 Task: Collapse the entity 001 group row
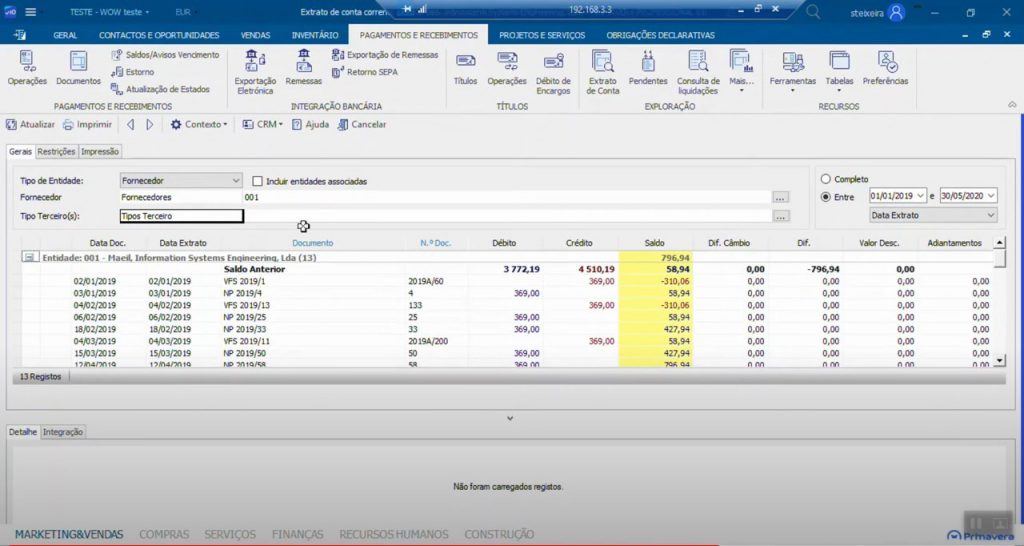(x=29, y=257)
